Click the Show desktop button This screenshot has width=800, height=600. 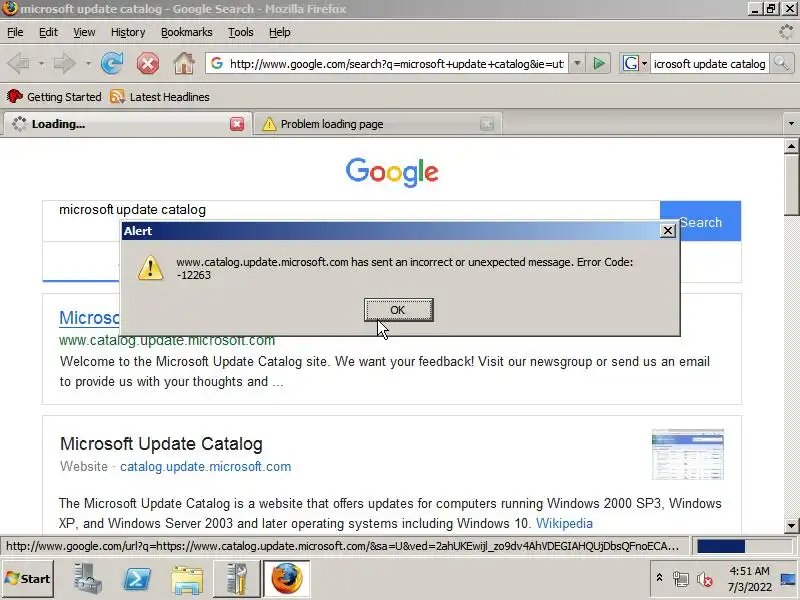[789, 579]
